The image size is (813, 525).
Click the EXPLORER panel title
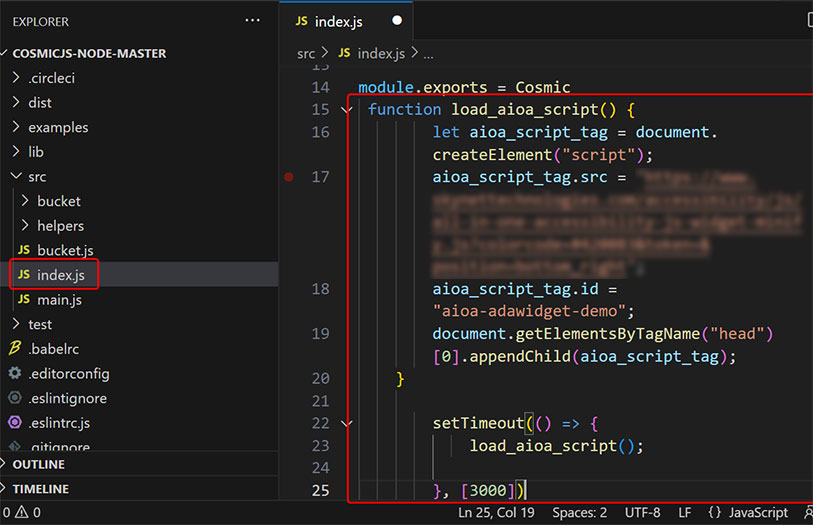[x=40, y=22]
